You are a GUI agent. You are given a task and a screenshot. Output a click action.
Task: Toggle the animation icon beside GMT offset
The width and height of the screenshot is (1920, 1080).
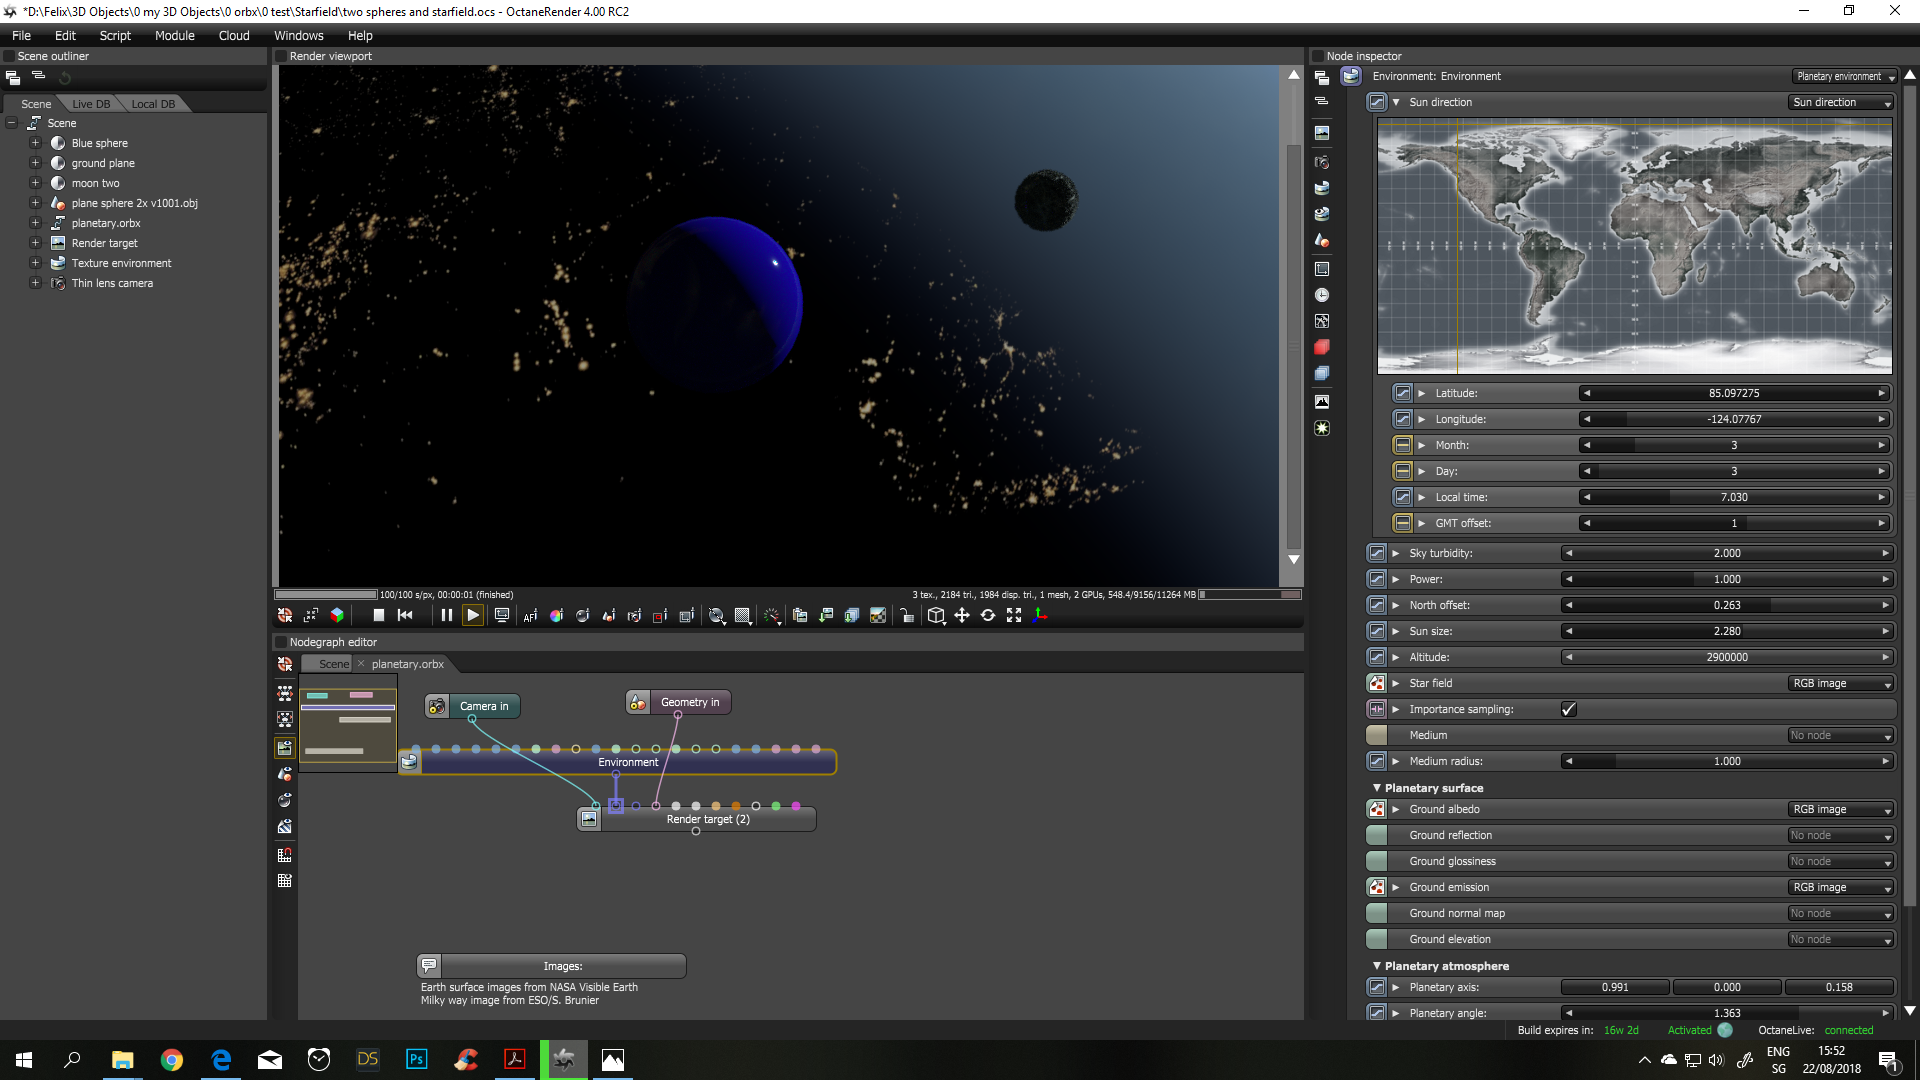click(1402, 523)
